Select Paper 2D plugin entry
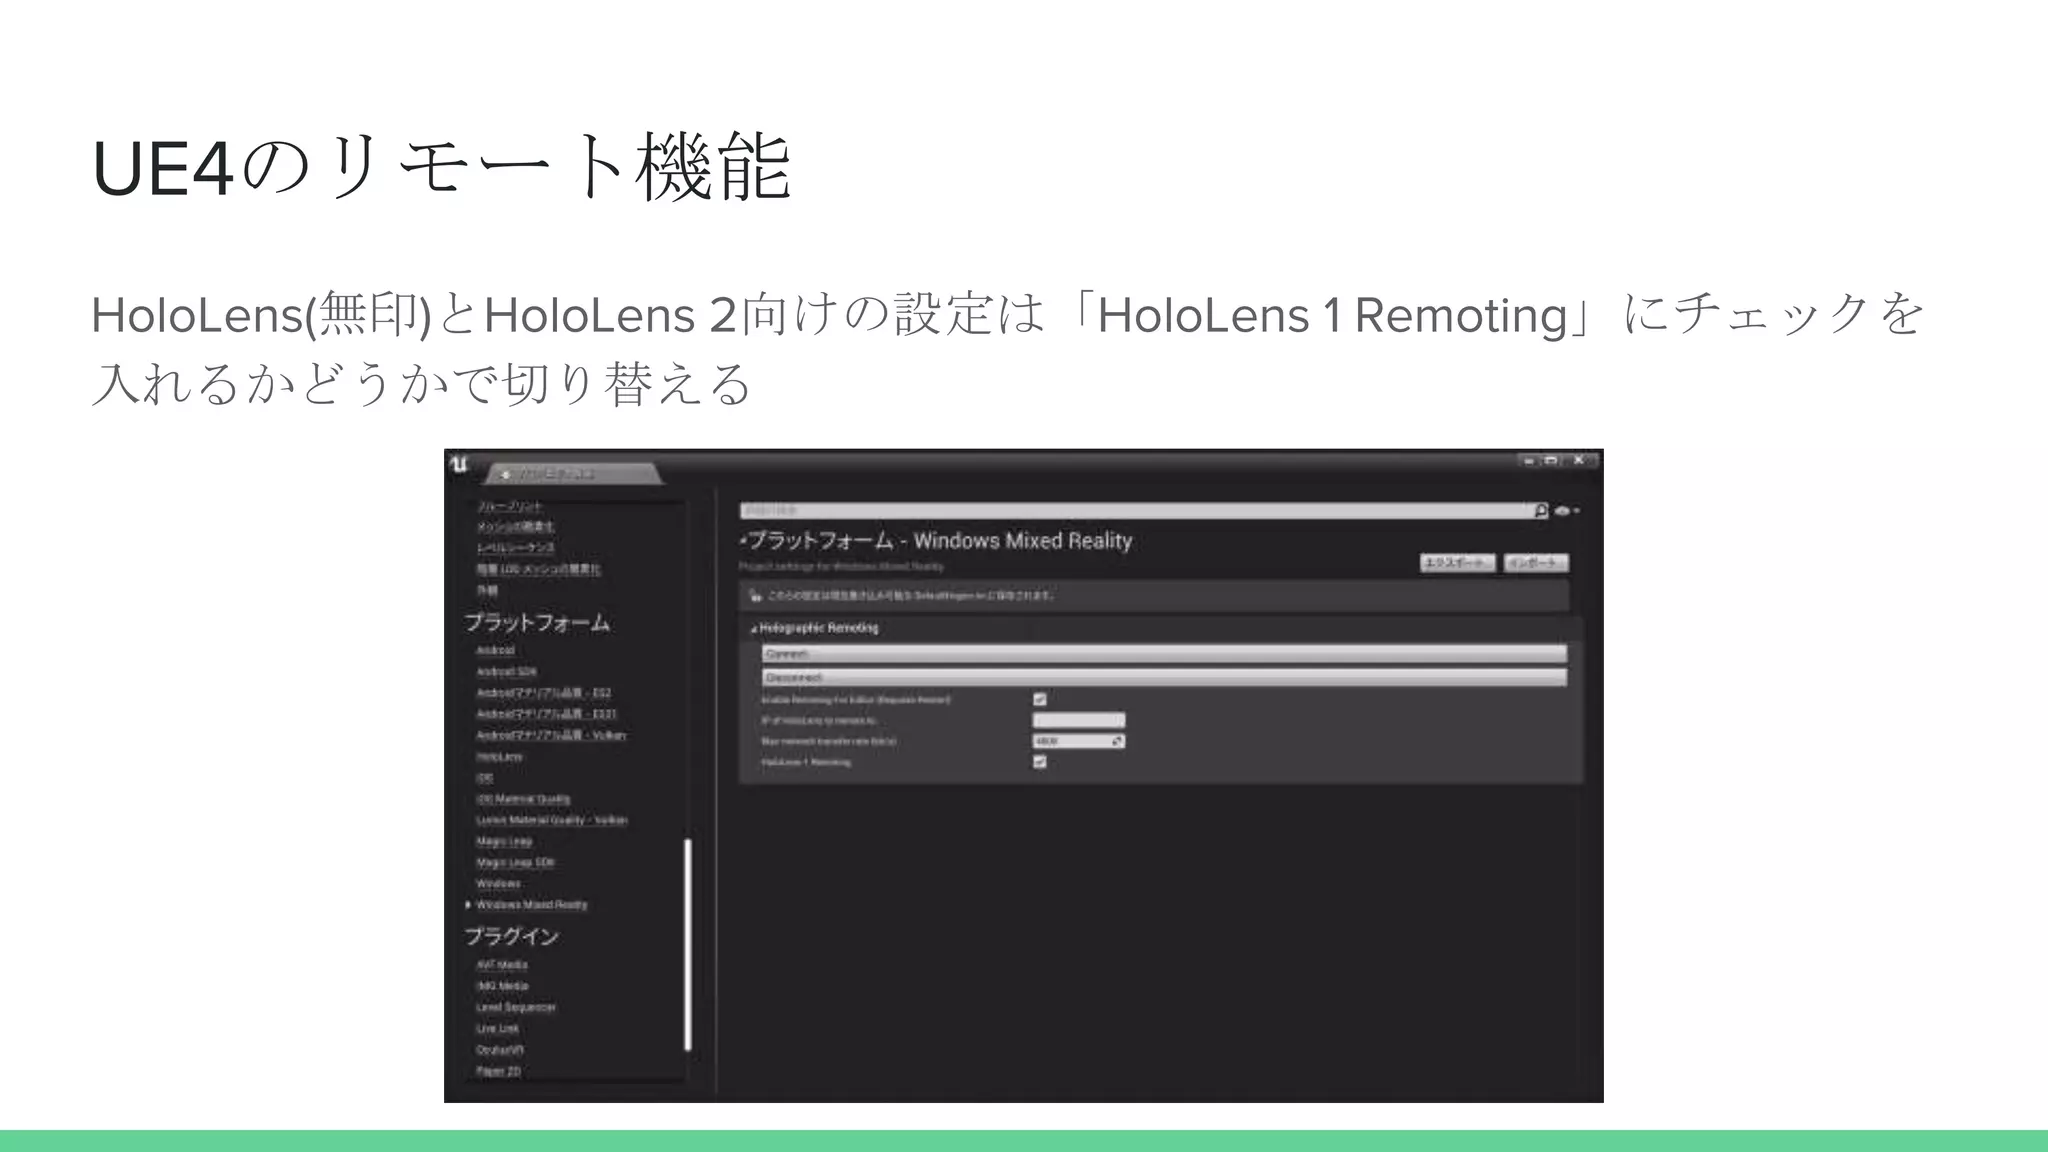The width and height of the screenshot is (2048, 1152). click(x=499, y=1071)
